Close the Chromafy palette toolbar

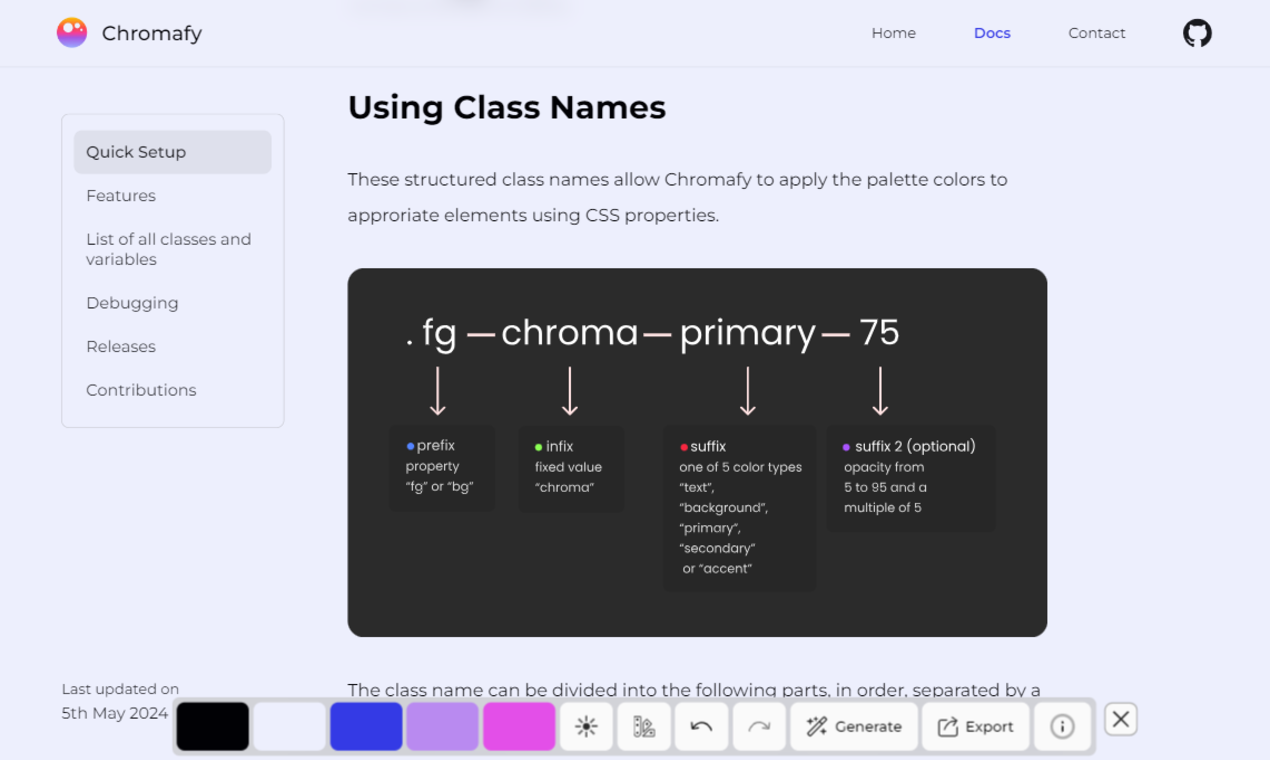point(1121,719)
